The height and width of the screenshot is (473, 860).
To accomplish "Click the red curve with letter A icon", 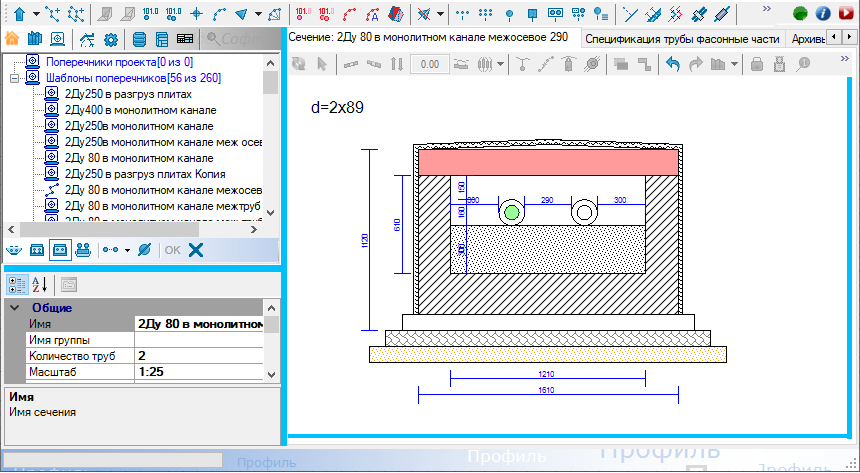I will (x=372, y=13).
